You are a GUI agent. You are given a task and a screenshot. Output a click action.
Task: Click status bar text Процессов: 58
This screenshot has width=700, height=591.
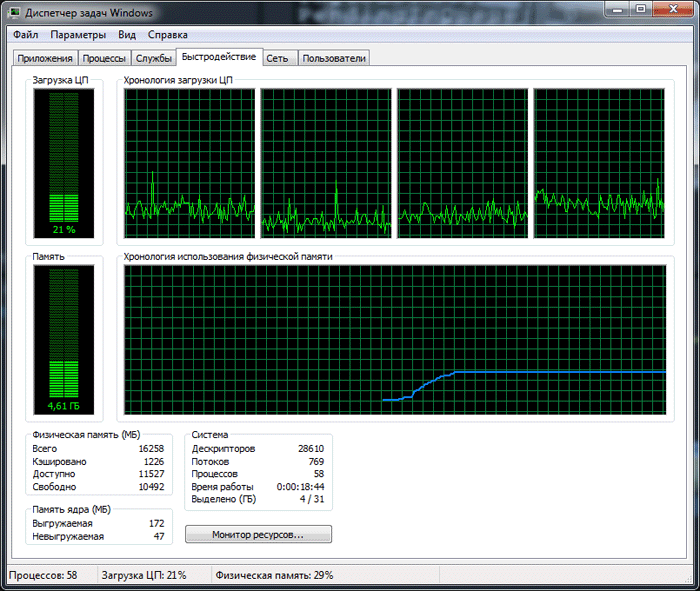coord(43,575)
